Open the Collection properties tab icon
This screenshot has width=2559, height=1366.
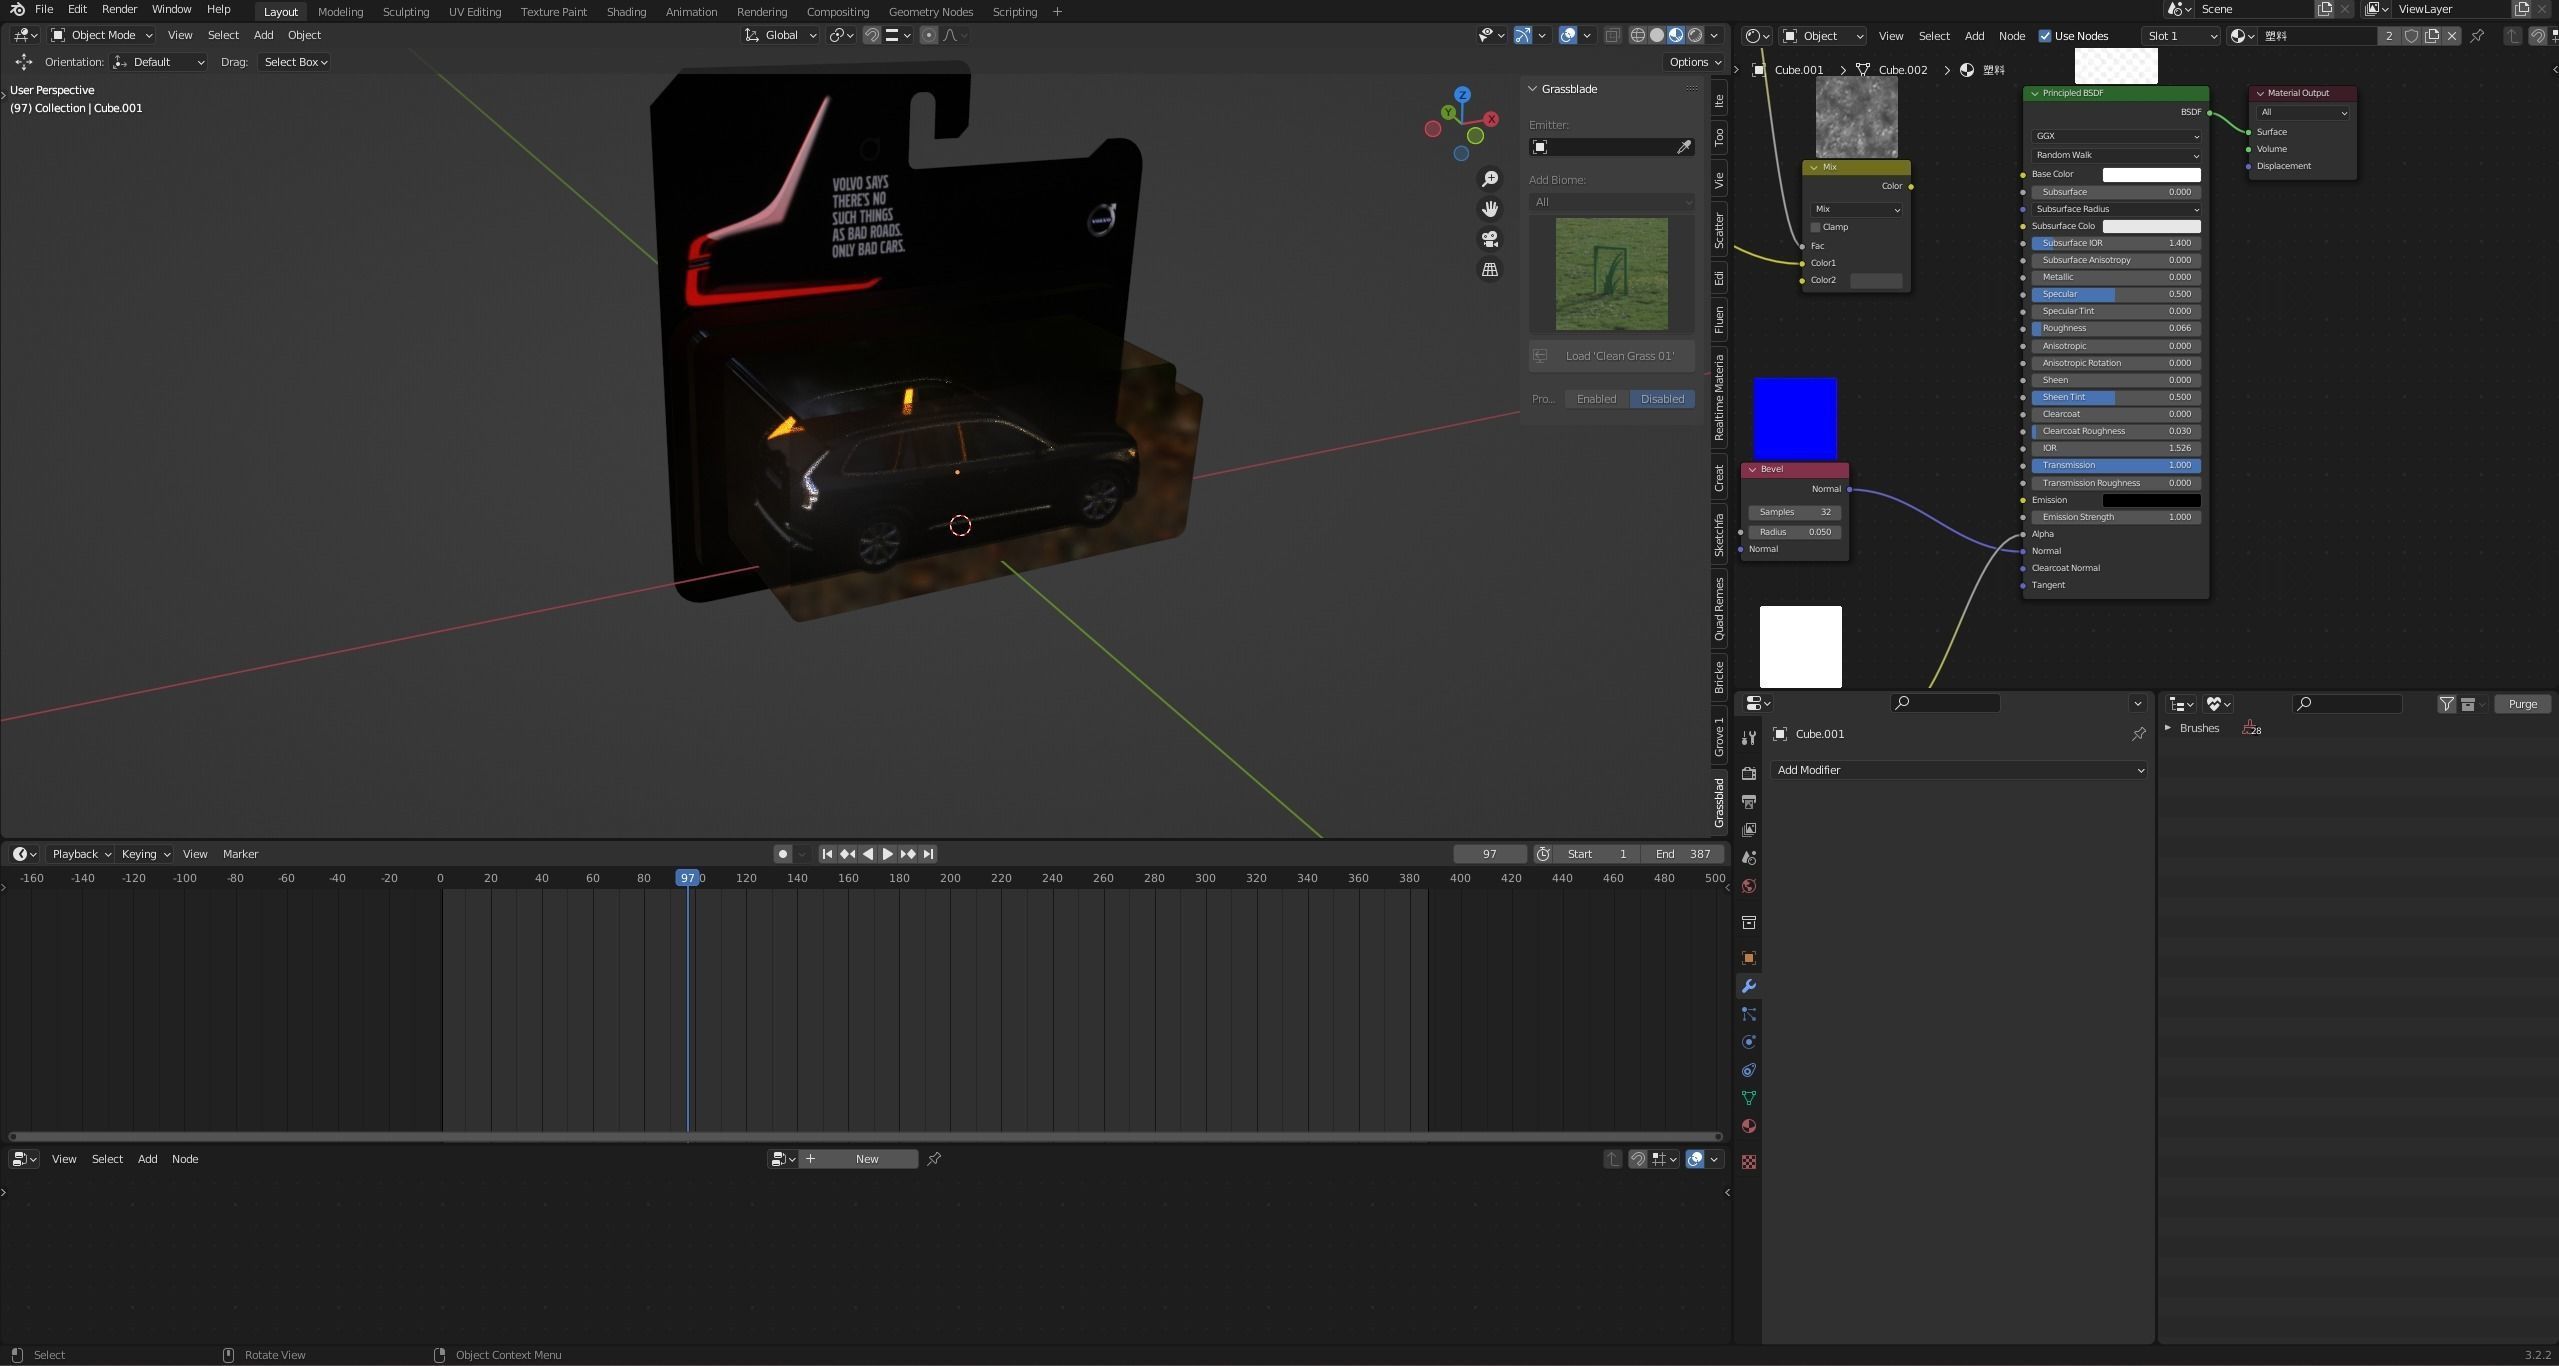(x=1749, y=922)
